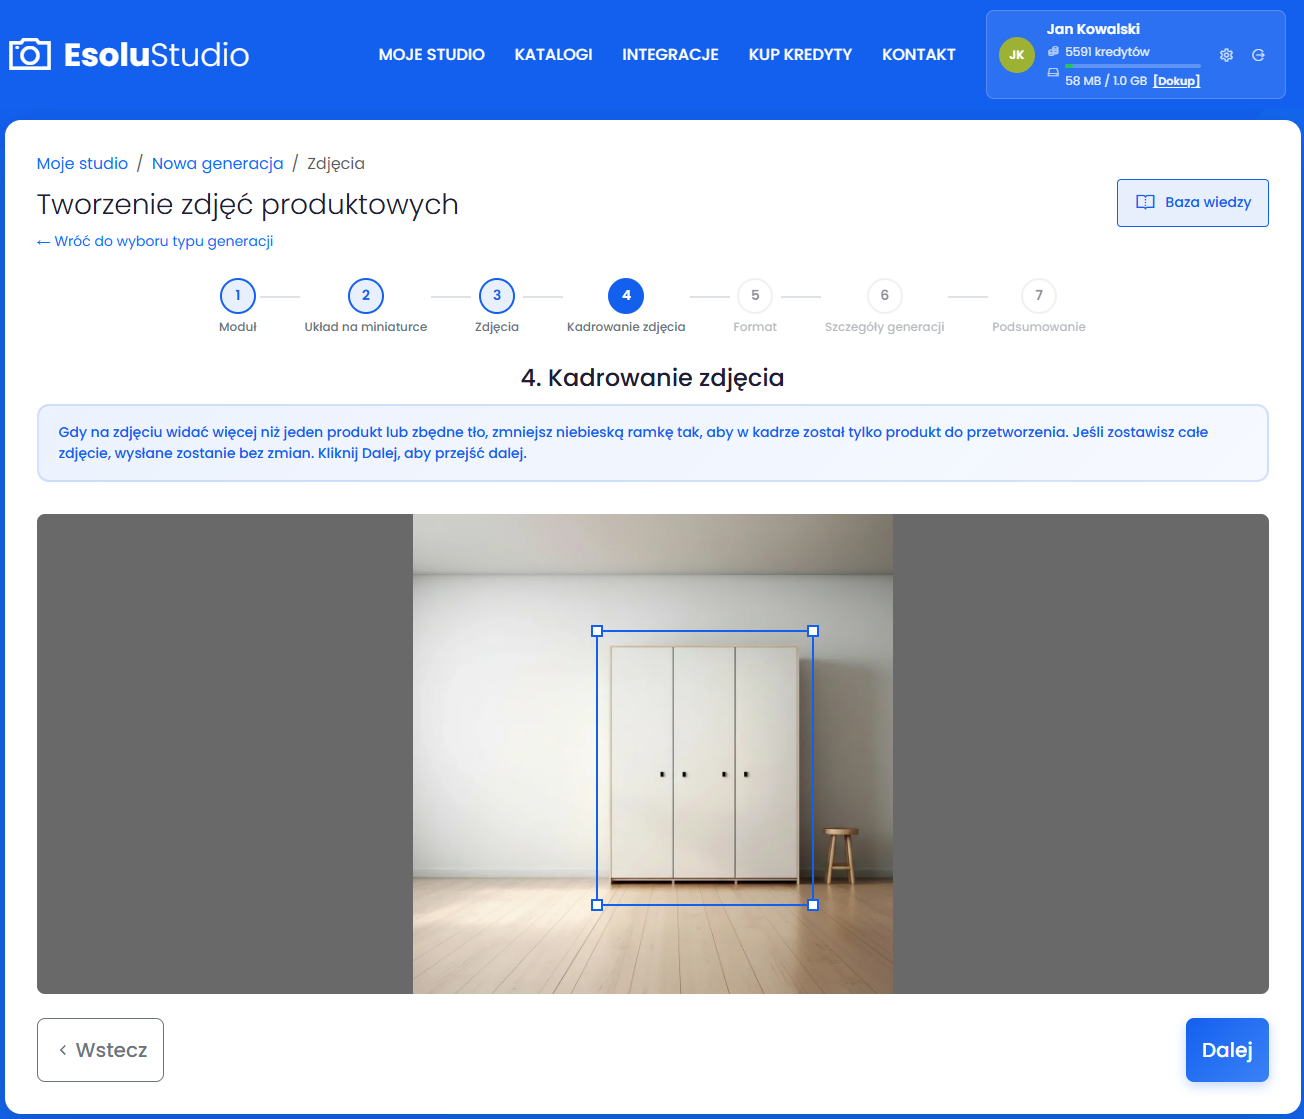Click the blue cropping instruction info box
The height and width of the screenshot is (1119, 1304).
point(653,443)
